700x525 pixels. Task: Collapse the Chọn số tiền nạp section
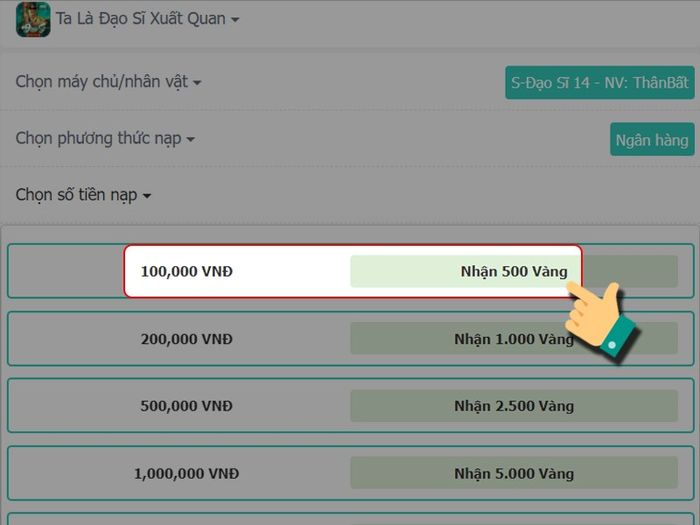click(83, 195)
